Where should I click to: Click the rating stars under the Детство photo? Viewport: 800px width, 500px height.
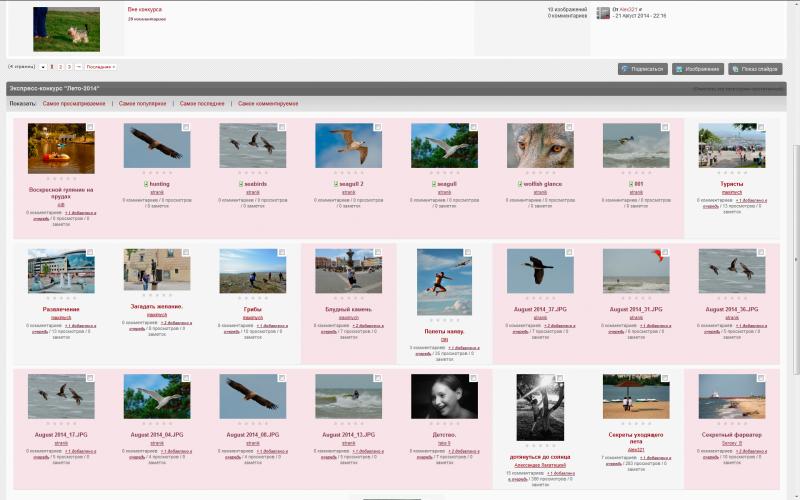click(x=444, y=424)
